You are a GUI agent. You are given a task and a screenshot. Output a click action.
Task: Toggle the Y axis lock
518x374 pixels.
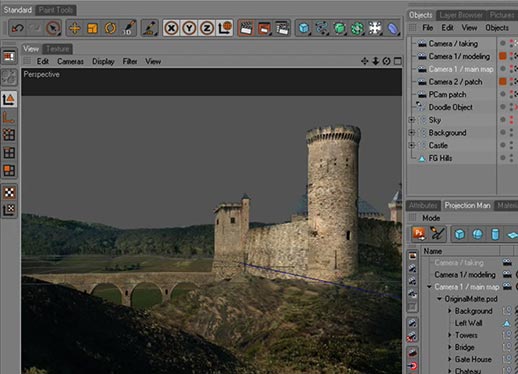(189, 28)
